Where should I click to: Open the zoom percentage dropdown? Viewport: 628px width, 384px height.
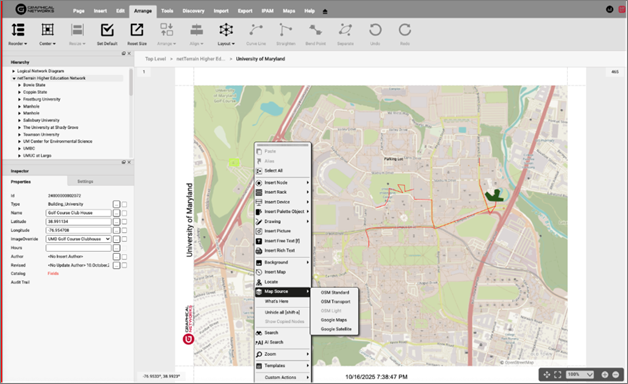click(580, 374)
